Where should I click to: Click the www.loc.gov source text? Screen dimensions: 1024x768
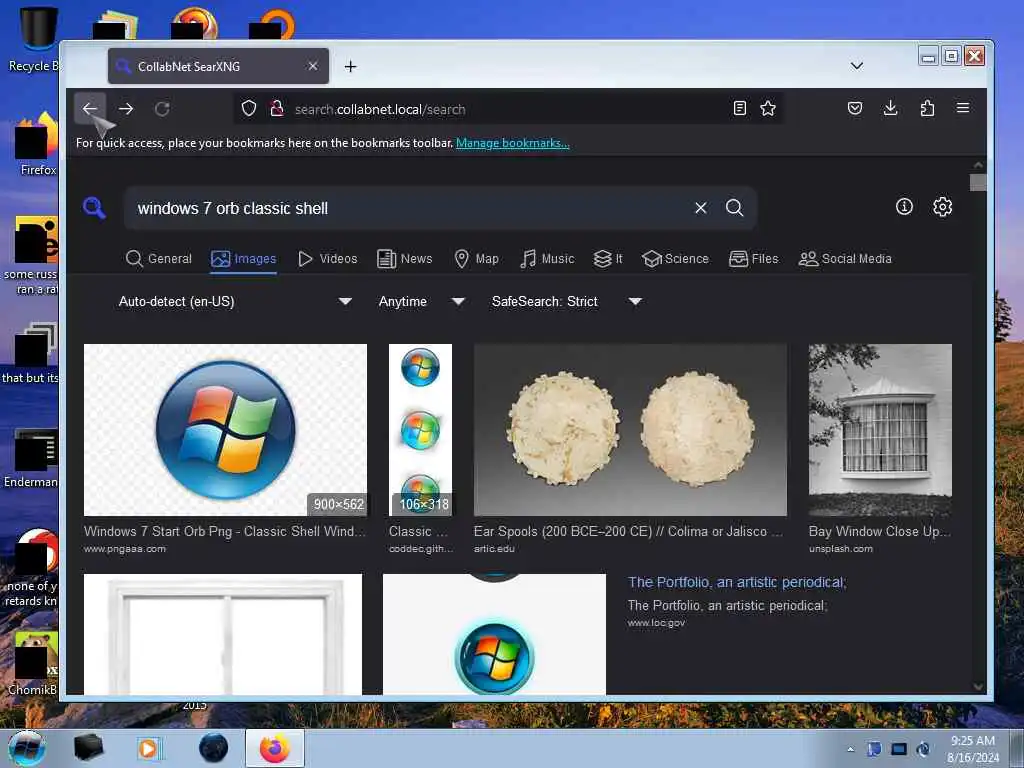point(656,622)
